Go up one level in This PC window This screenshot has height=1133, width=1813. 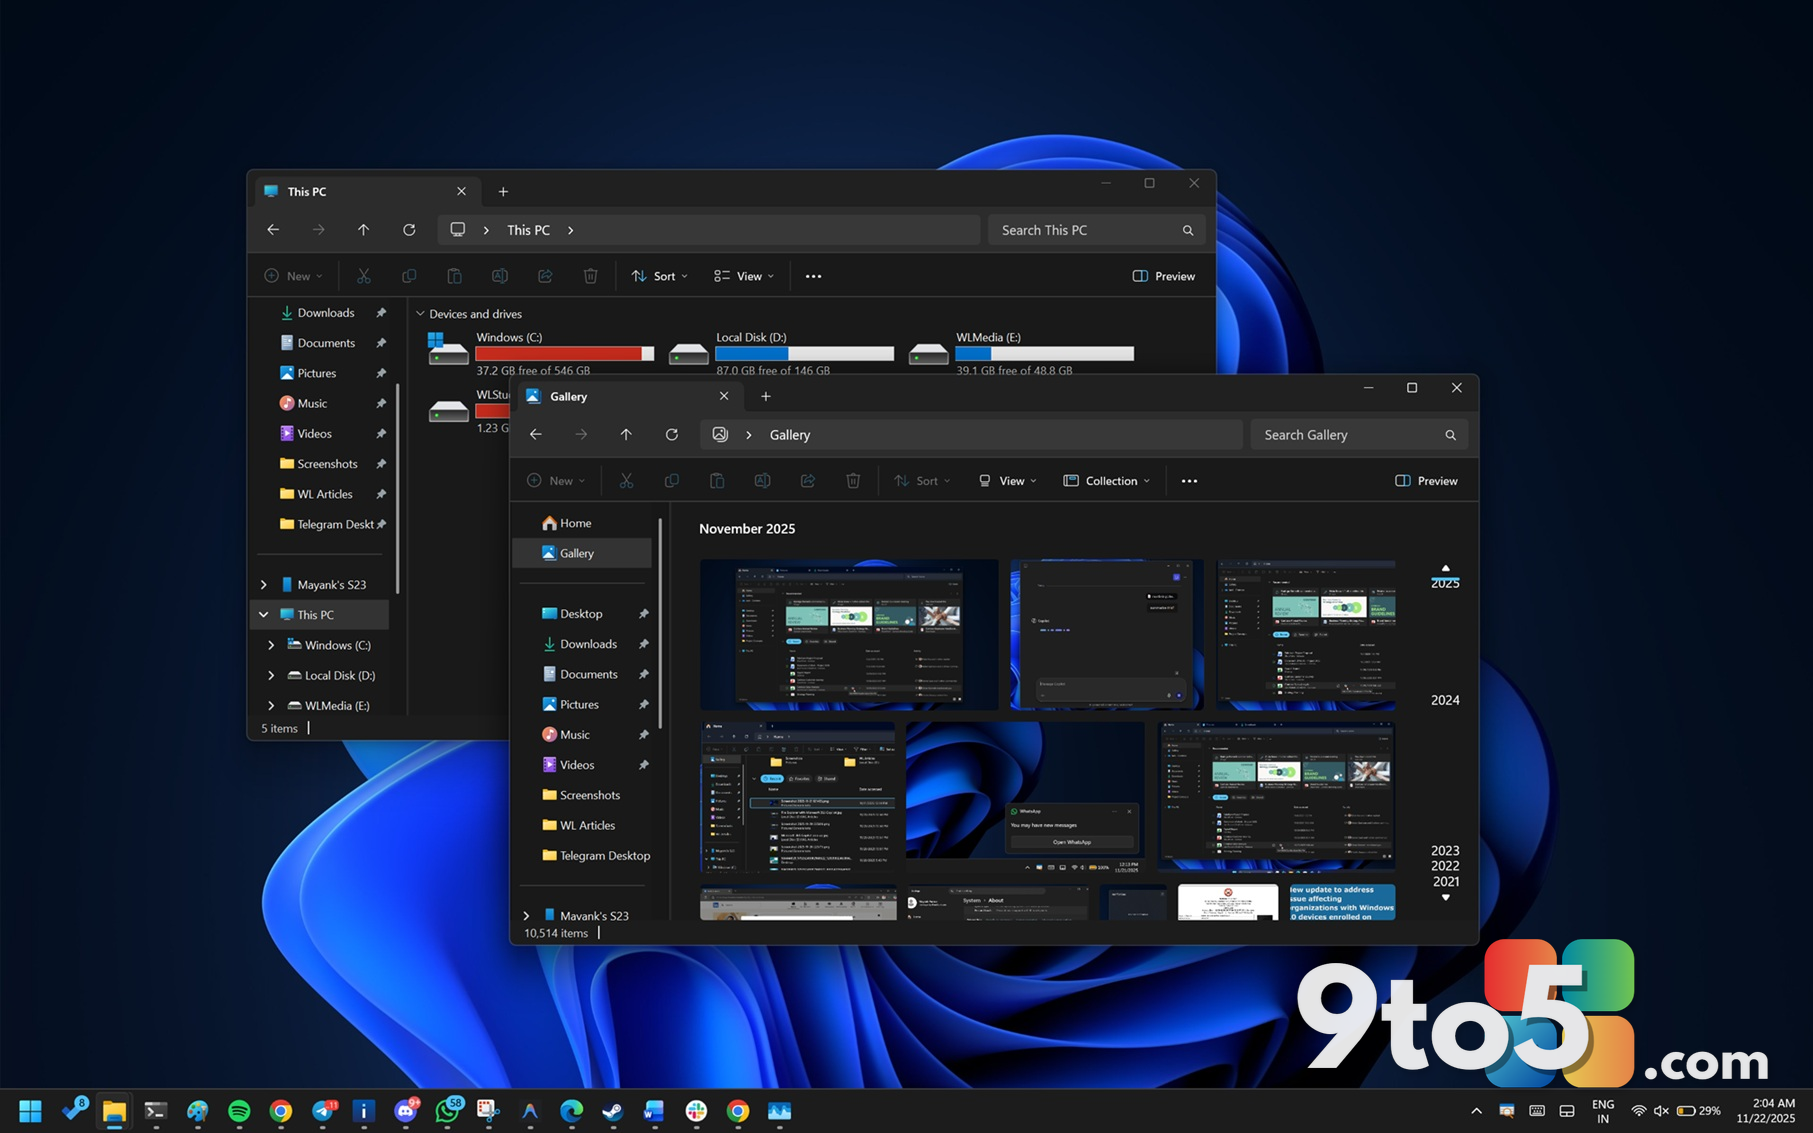363,230
